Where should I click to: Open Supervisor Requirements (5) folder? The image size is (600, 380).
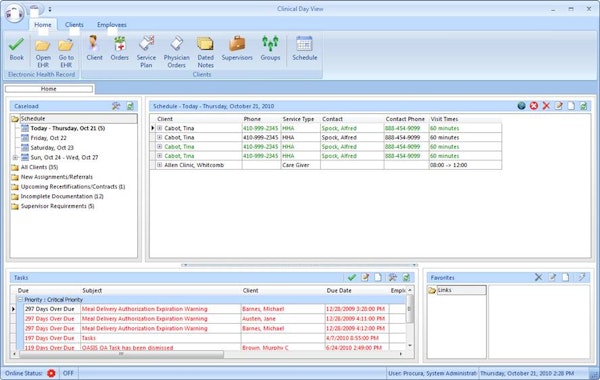57,206
